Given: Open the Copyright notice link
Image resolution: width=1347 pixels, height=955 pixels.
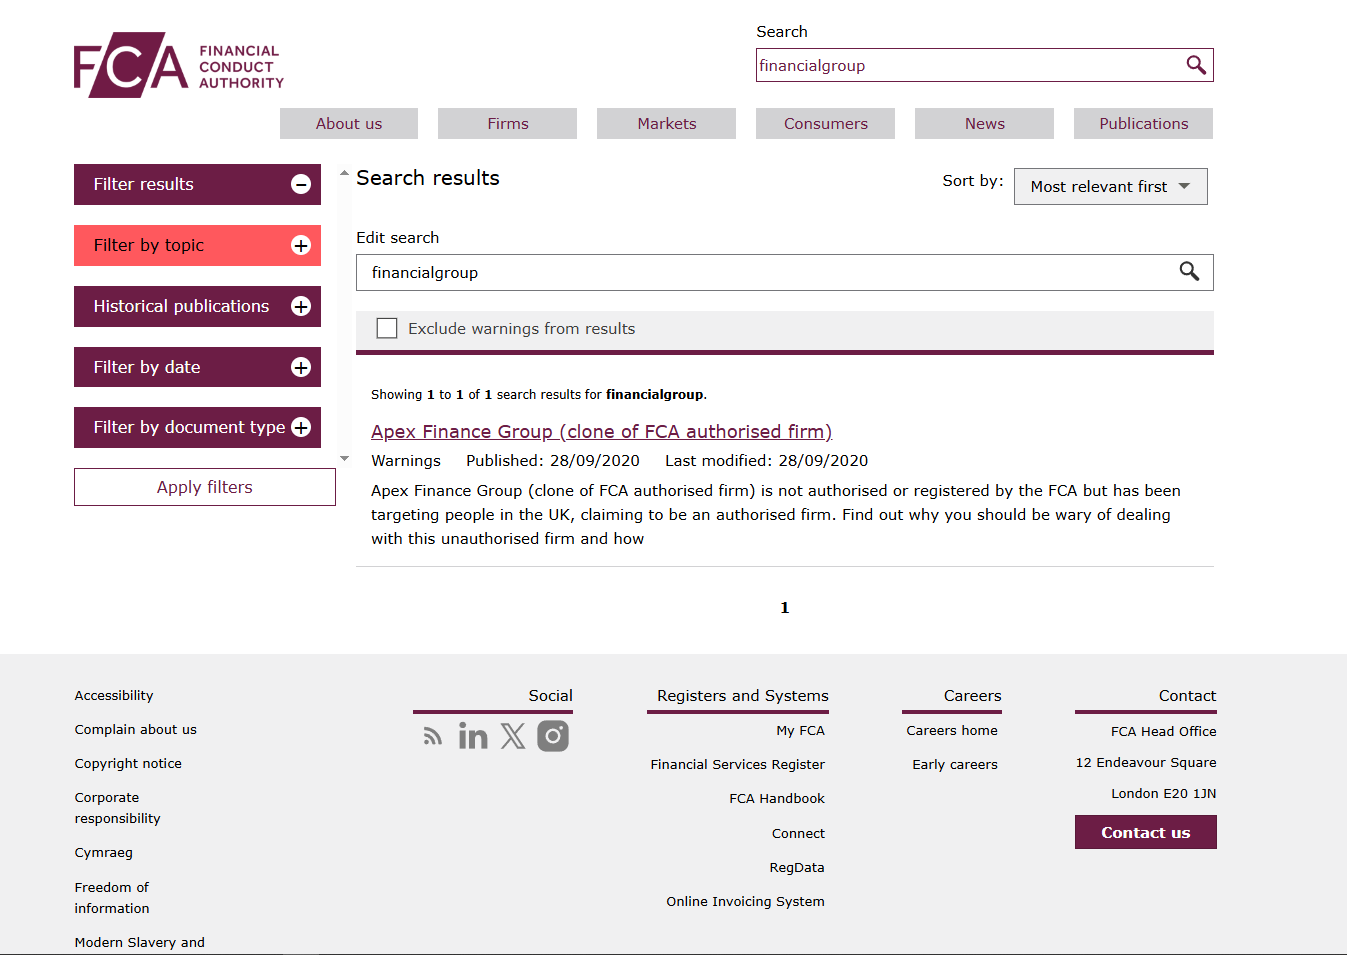Looking at the screenshot, I should click(128, 763).
